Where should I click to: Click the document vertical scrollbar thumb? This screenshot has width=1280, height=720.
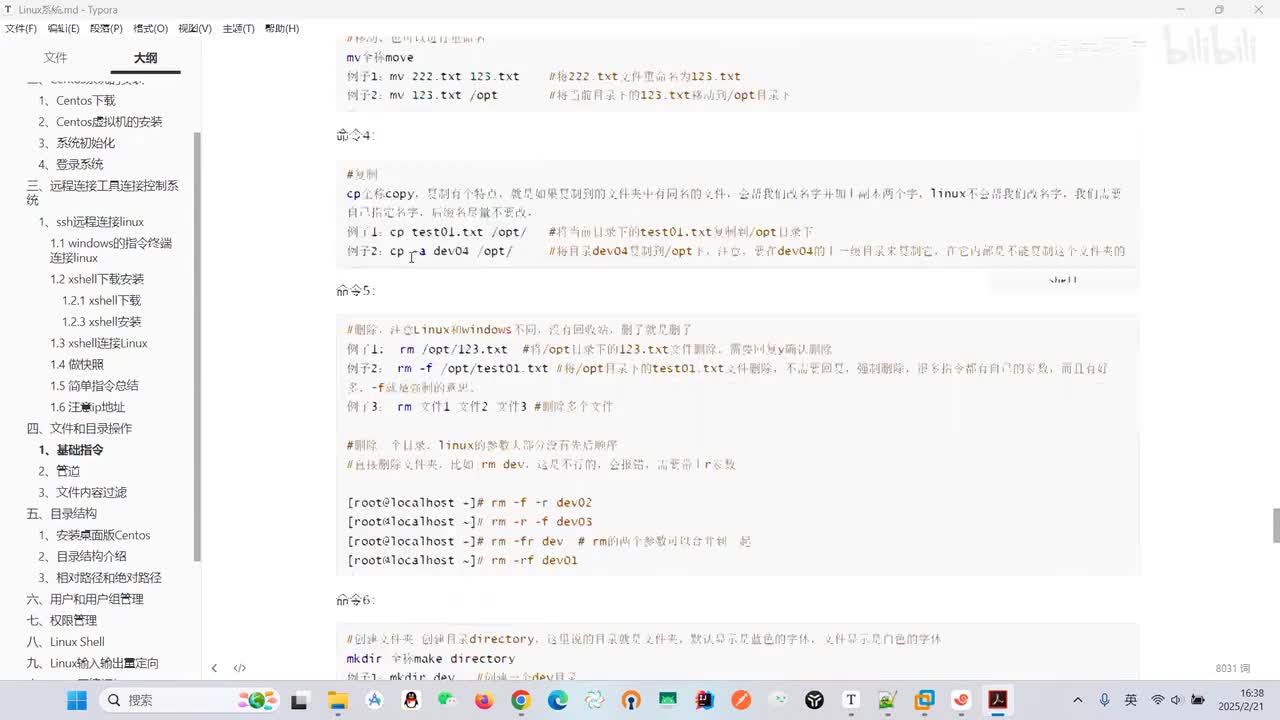[1275, 526]
